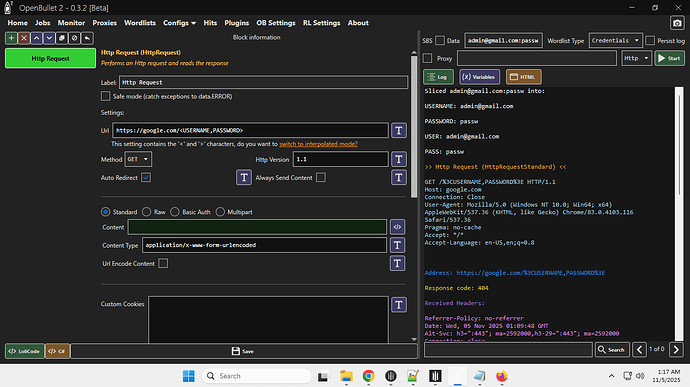Enable the SBS checkbox
690x387 pixels.
pyautogui.click(x=440, y=41)
